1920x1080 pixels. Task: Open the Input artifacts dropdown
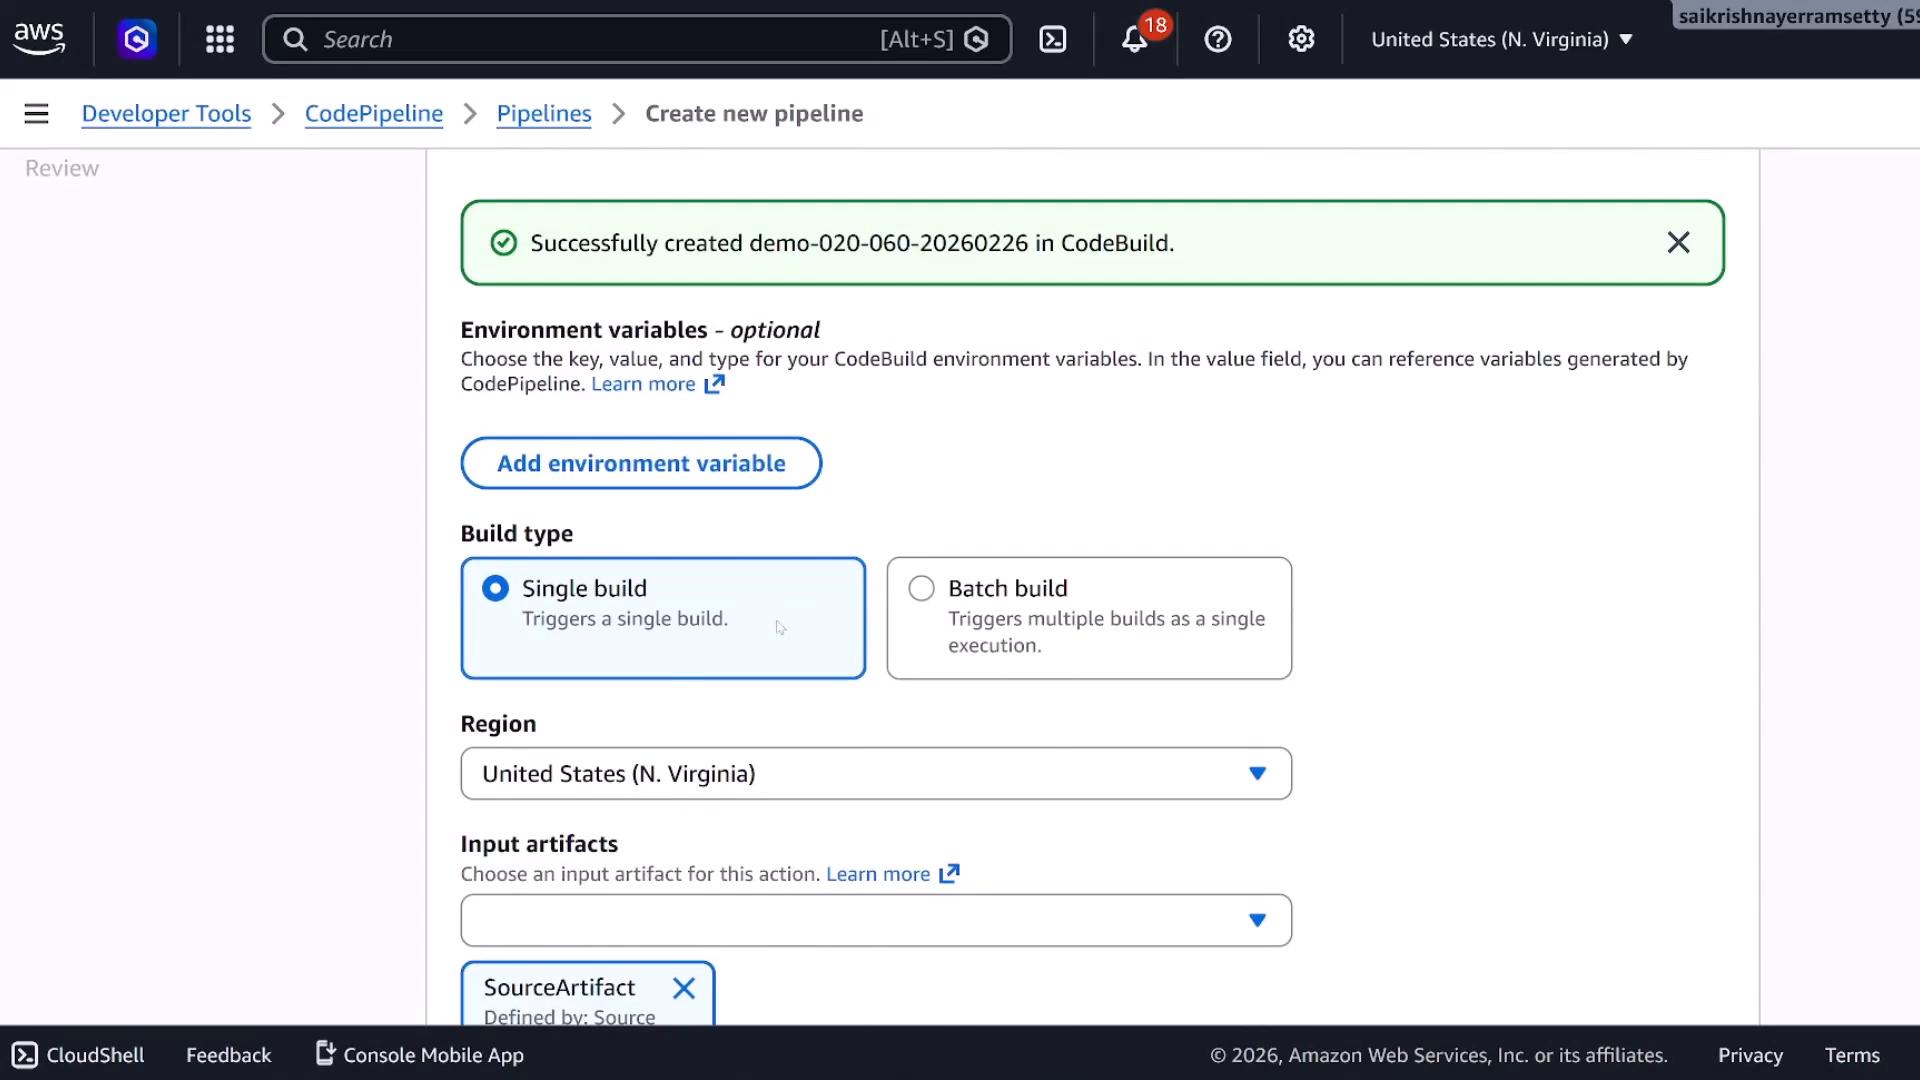point(876,920)
